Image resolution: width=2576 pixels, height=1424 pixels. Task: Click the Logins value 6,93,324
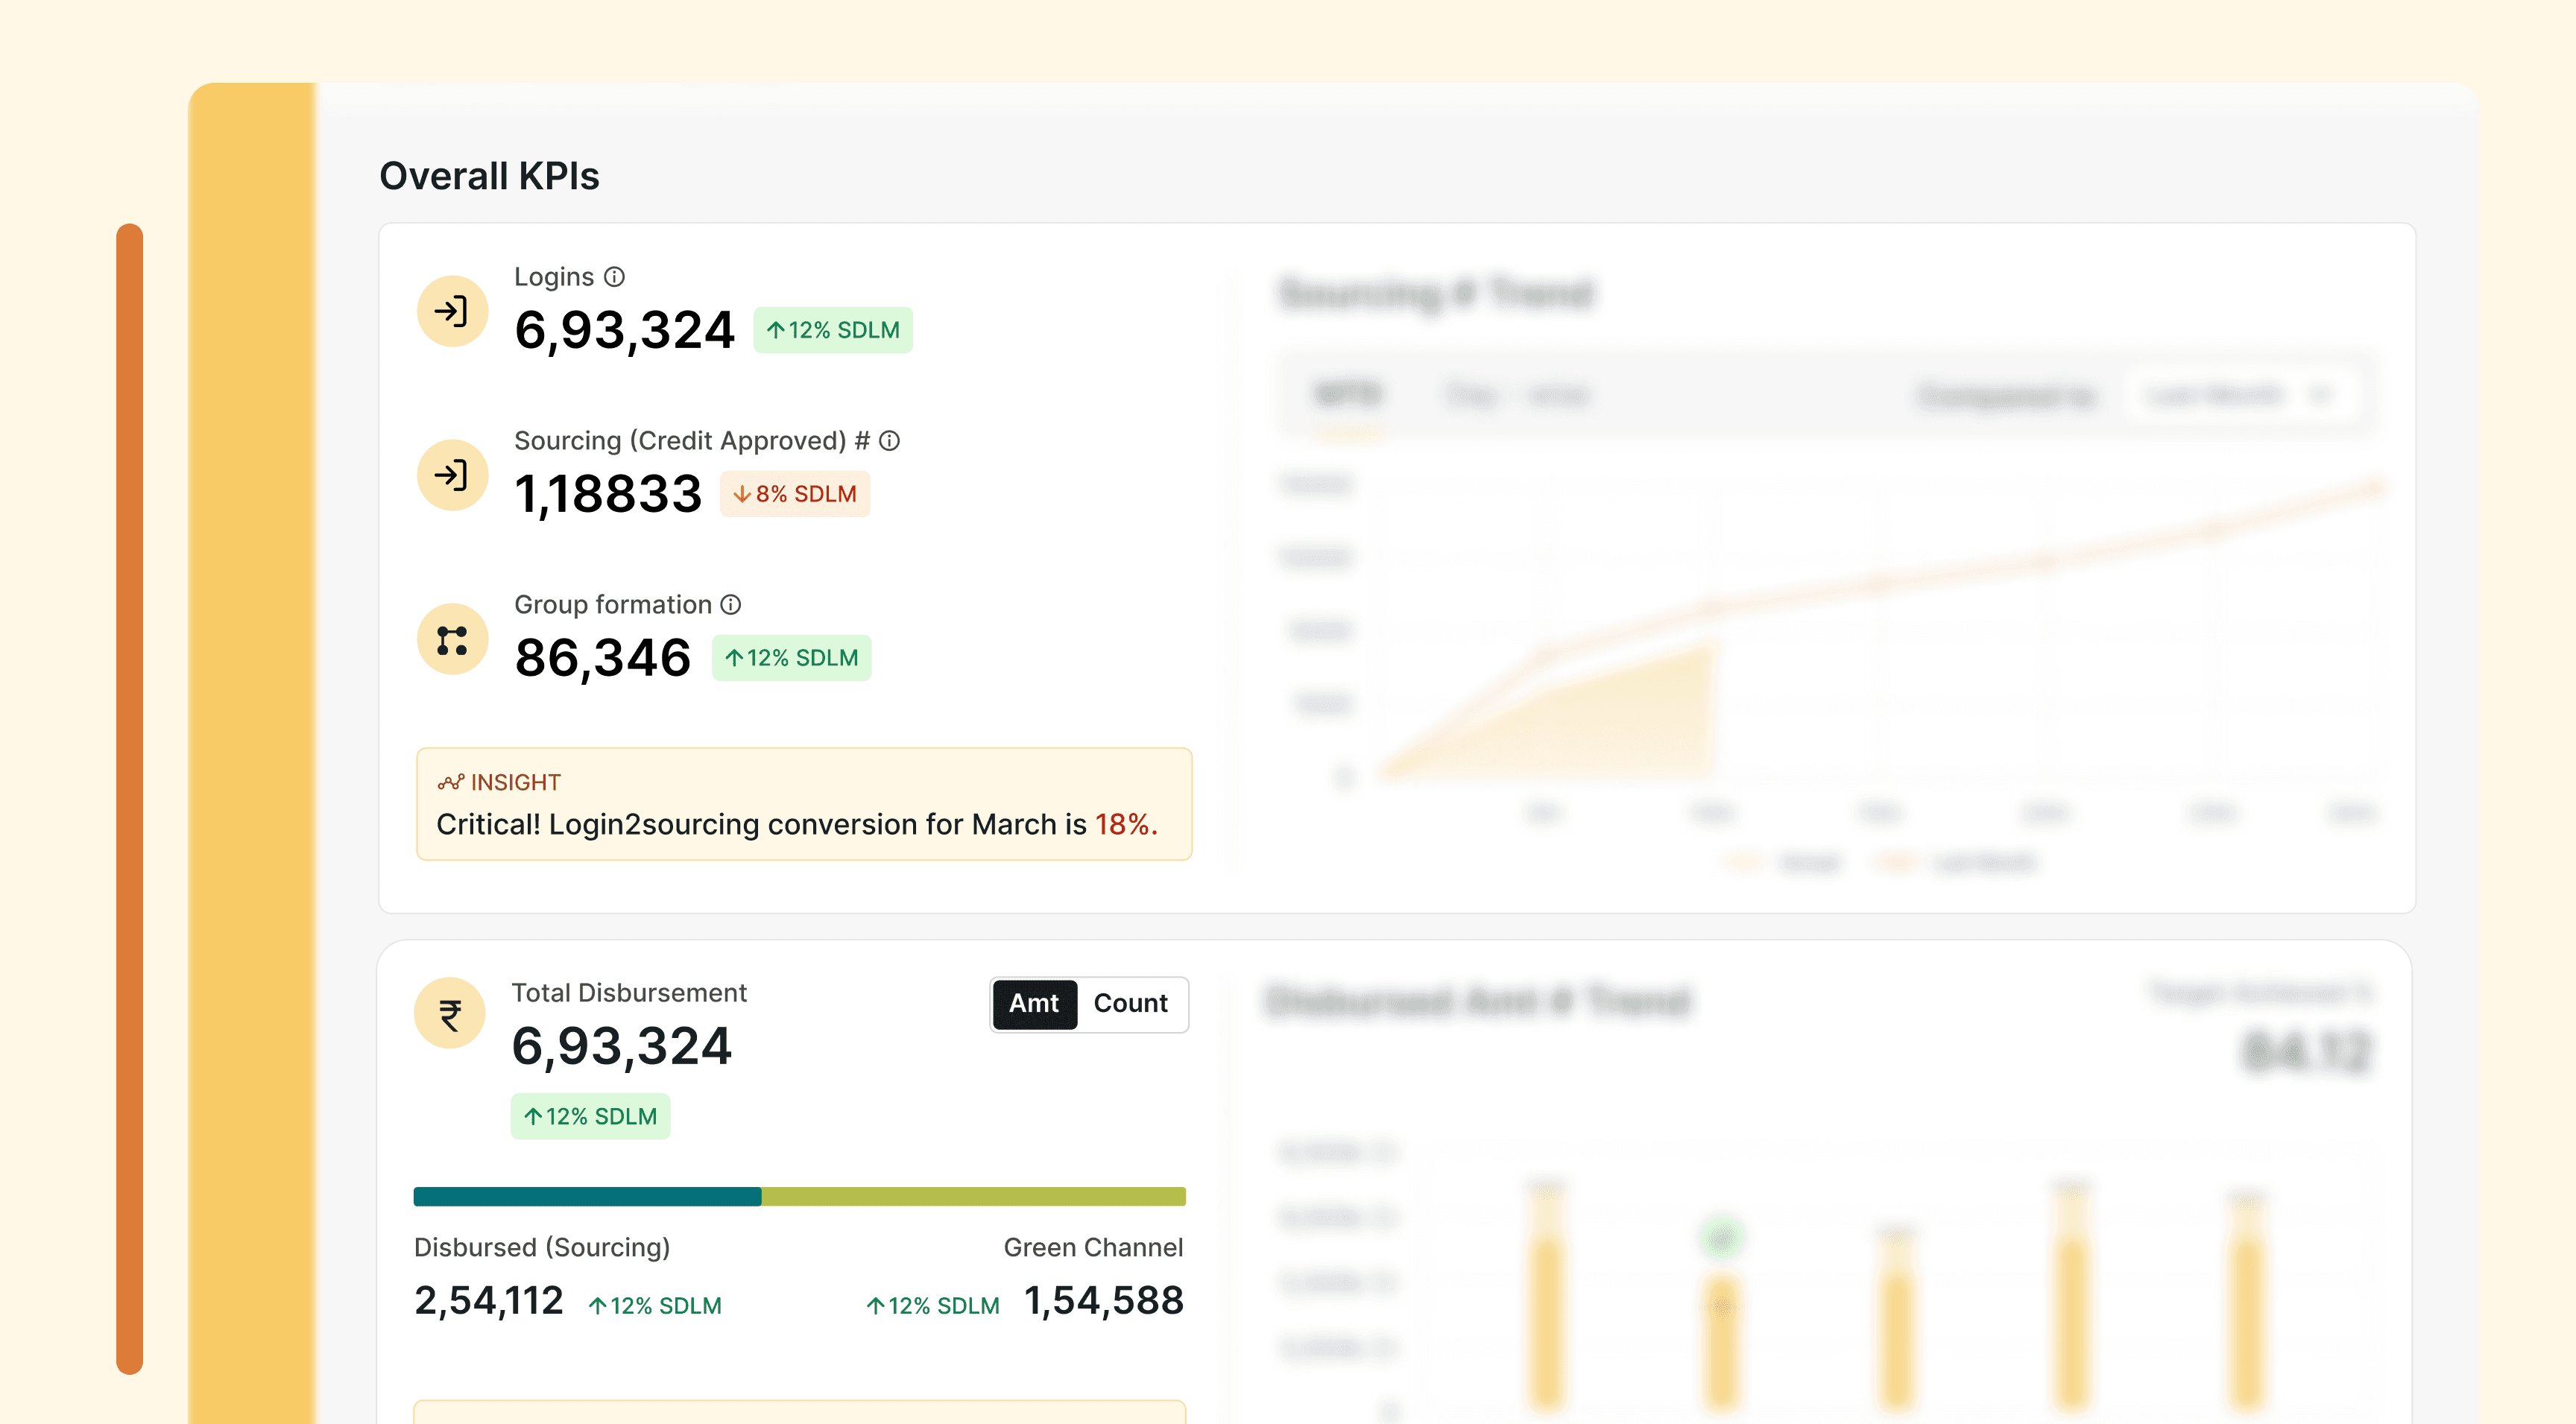[x=624, y=330]
